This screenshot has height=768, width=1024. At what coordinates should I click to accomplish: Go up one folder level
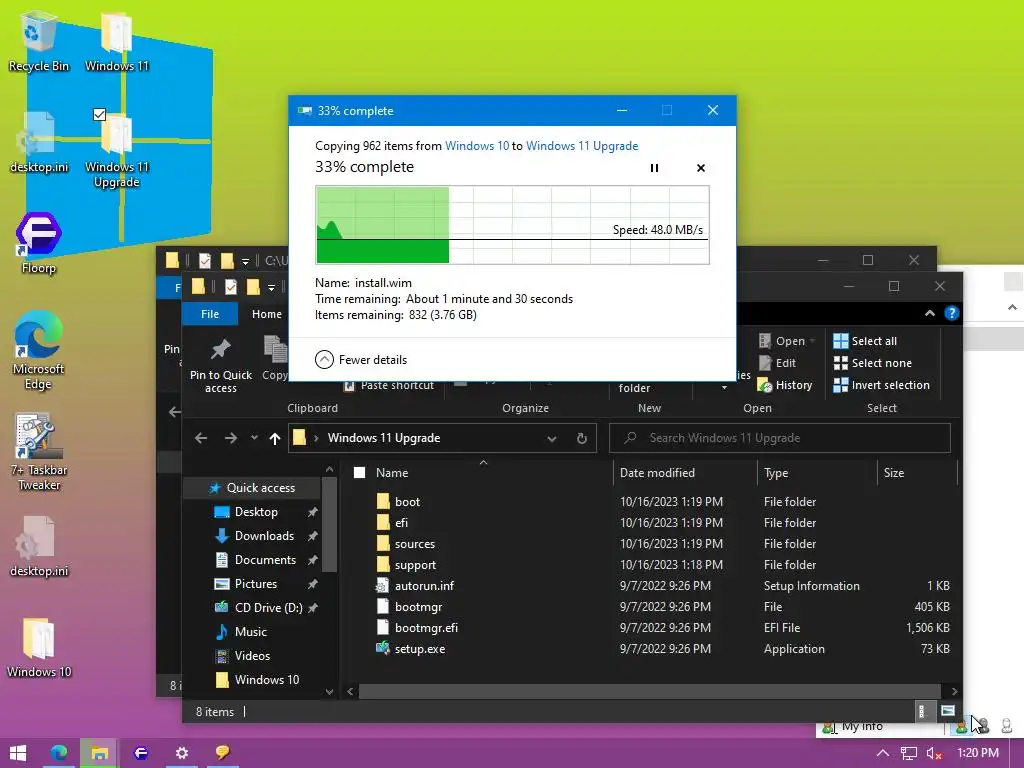(275, 439)
